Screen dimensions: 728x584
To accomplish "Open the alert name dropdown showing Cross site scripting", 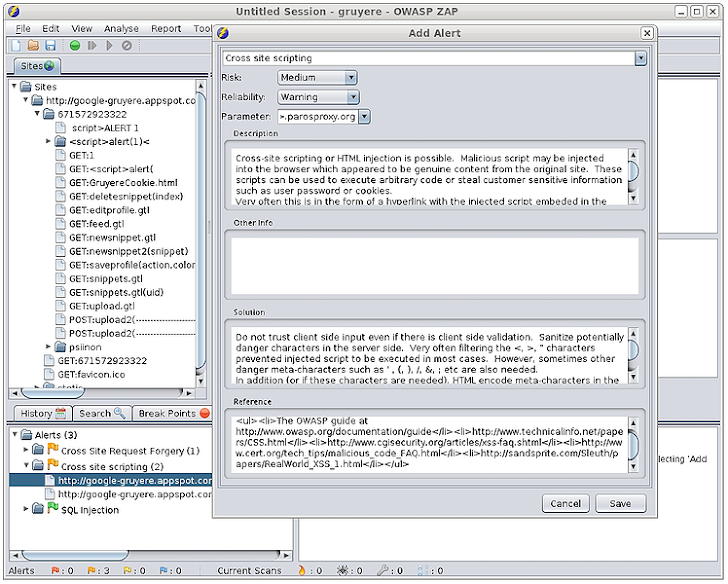I will pyautogui.click(x=641, y=58).
